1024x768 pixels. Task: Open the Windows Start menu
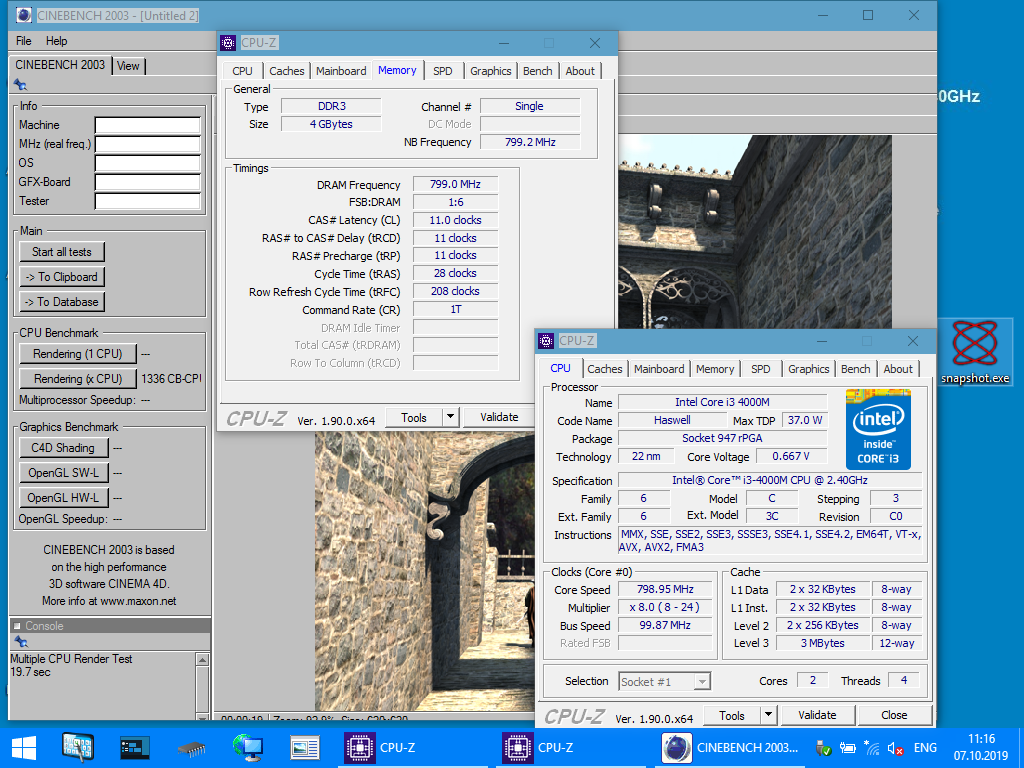pos(24,748)
